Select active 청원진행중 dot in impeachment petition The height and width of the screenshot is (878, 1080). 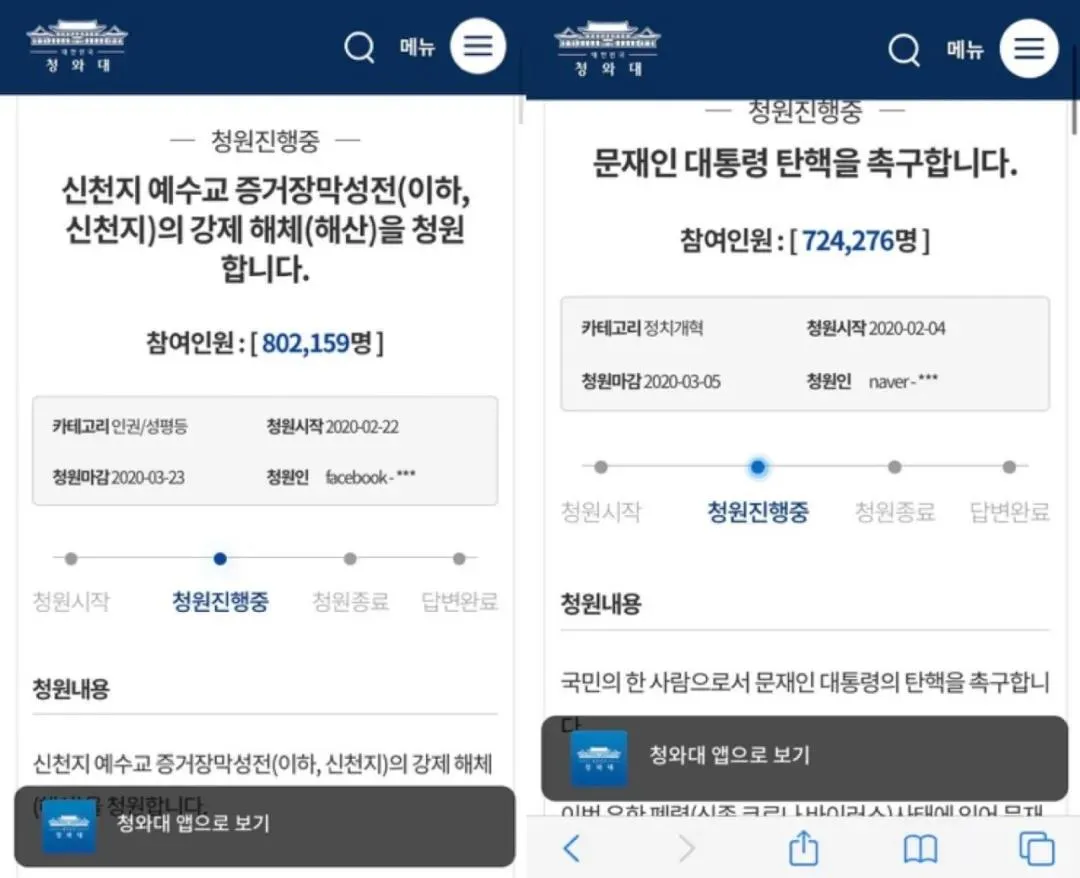point(758,467)
